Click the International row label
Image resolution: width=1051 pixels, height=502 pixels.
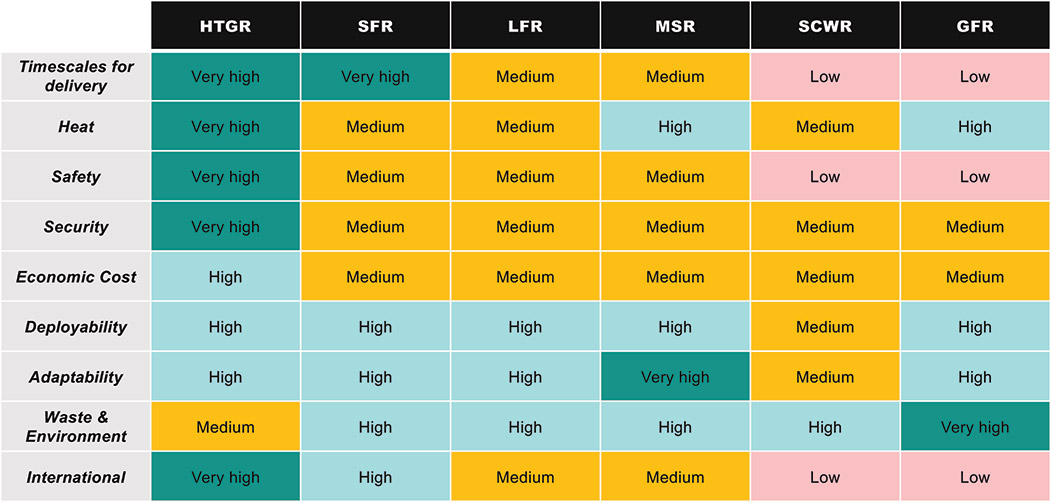point(76,477)
